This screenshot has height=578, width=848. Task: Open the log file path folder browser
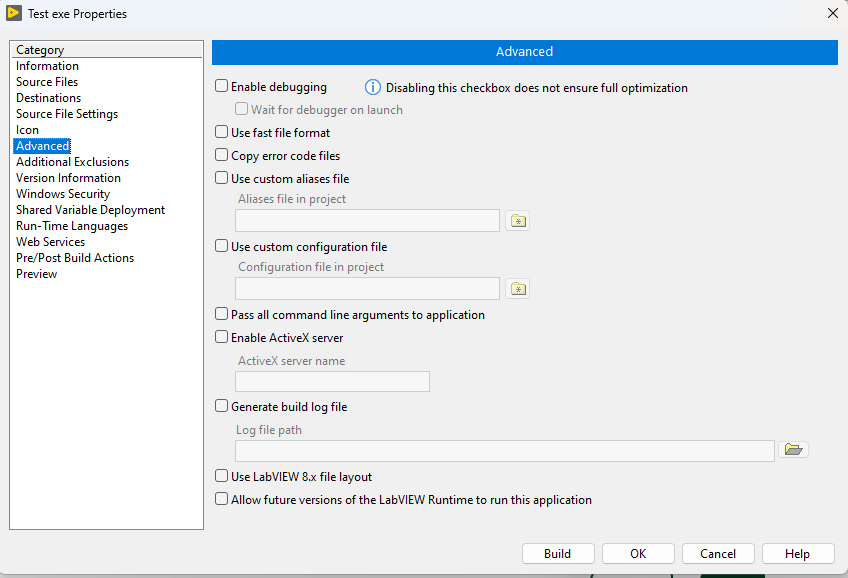(794, 450)
